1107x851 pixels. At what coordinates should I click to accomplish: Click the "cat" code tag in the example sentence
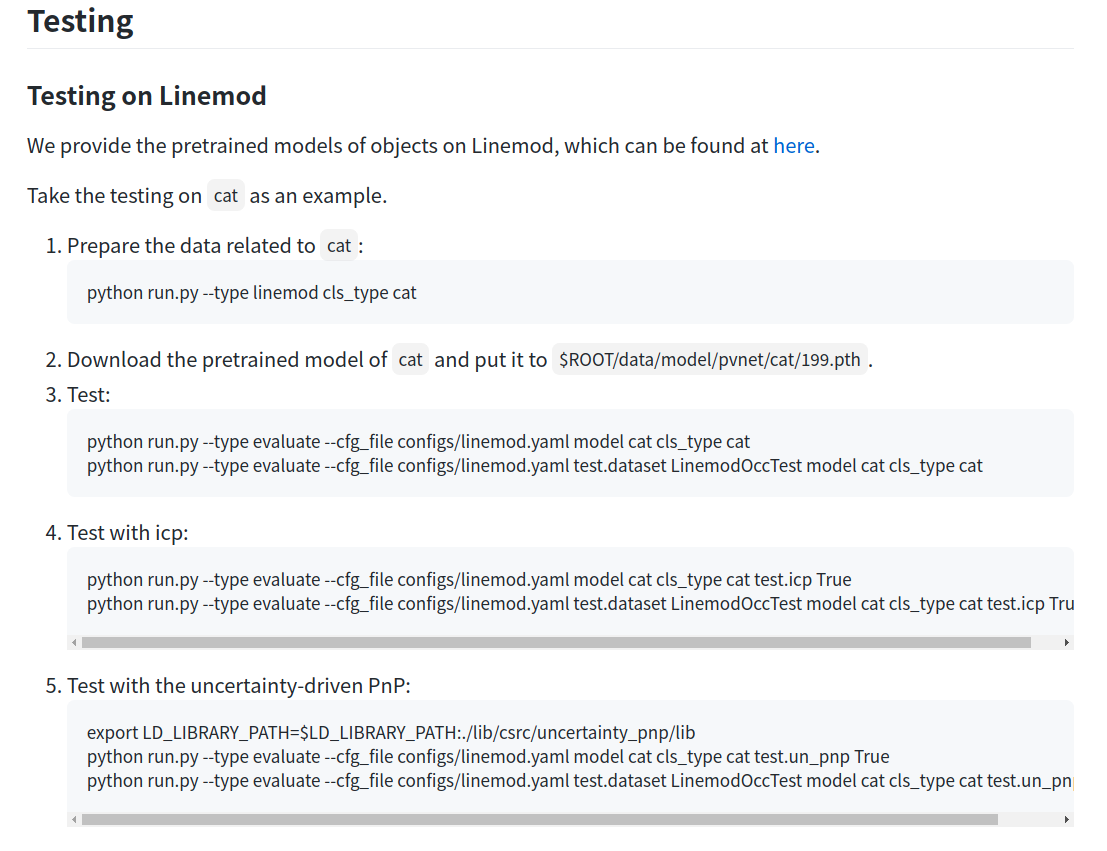point(226,196)
